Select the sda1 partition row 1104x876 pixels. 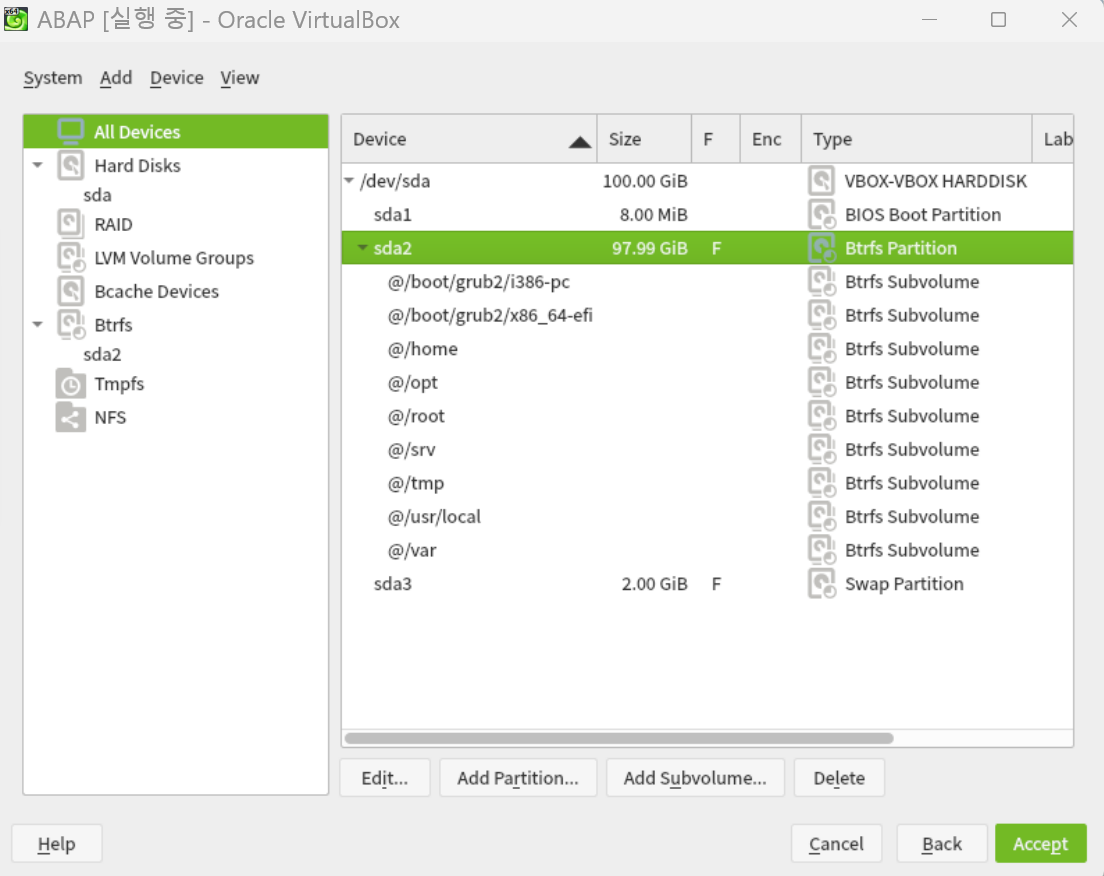coord(707,214)
